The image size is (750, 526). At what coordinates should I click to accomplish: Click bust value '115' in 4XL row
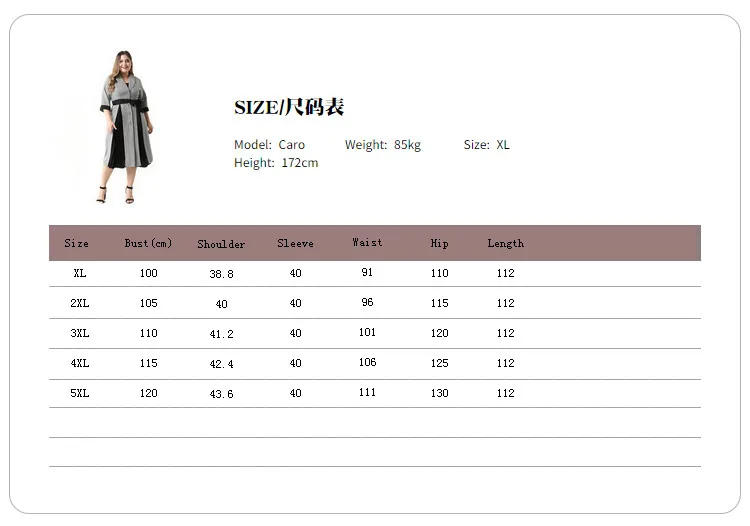tap(149, 363)
